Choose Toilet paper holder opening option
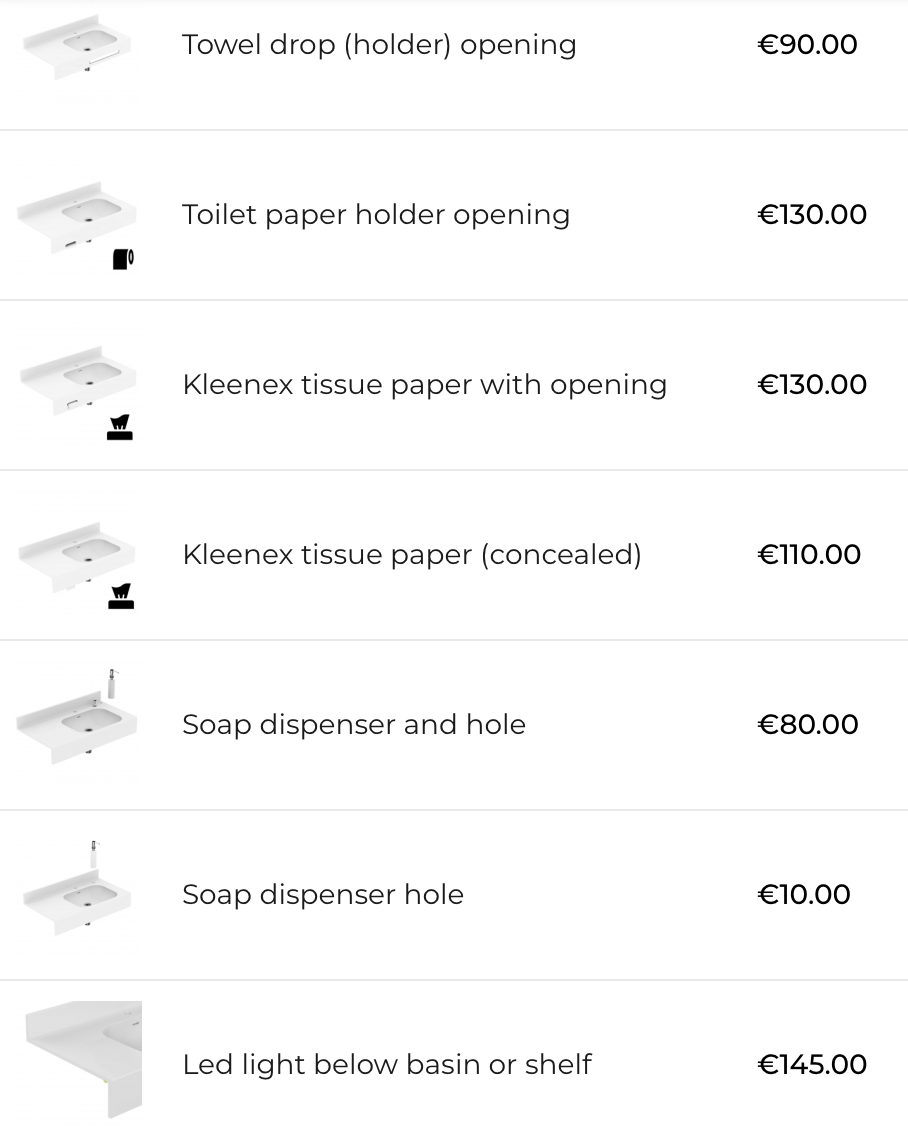The image size is (908, 1132). click(376, 215)
